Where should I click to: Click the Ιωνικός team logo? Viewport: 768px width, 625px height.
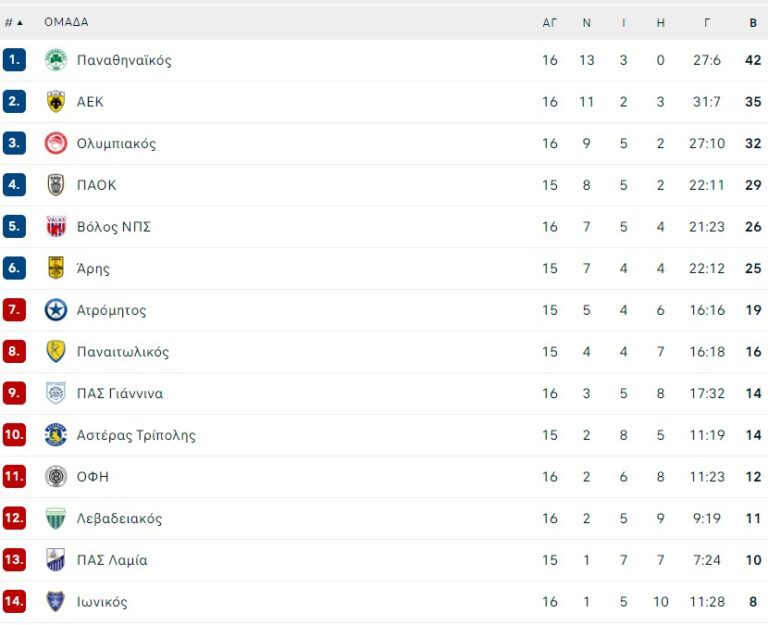pos(56,602)
